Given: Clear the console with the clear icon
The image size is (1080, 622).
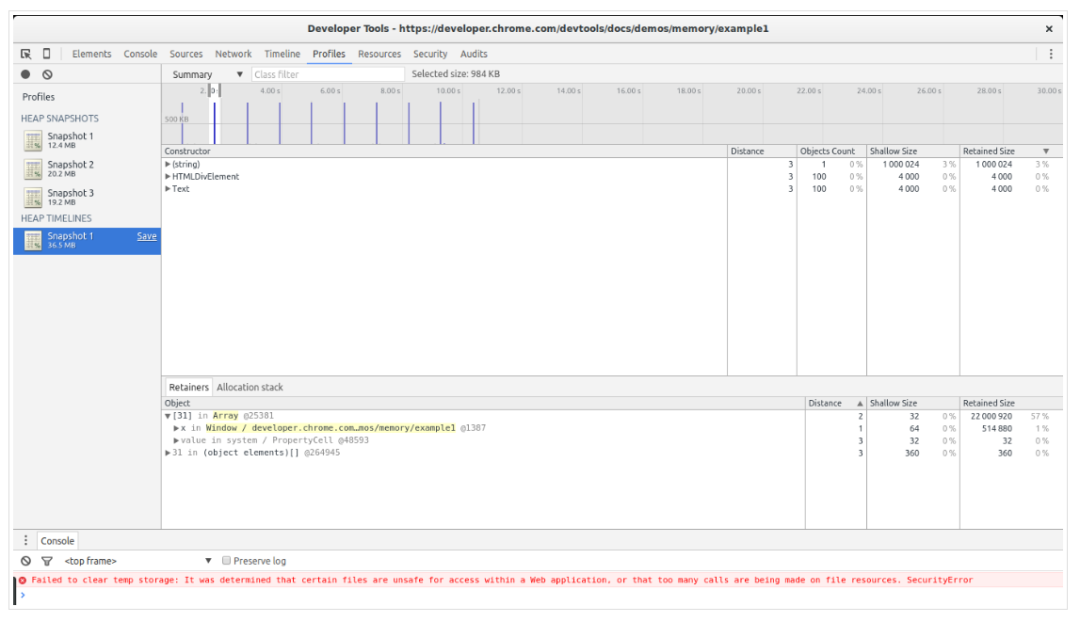Looking at the screenshot, I should click(25, 561).
